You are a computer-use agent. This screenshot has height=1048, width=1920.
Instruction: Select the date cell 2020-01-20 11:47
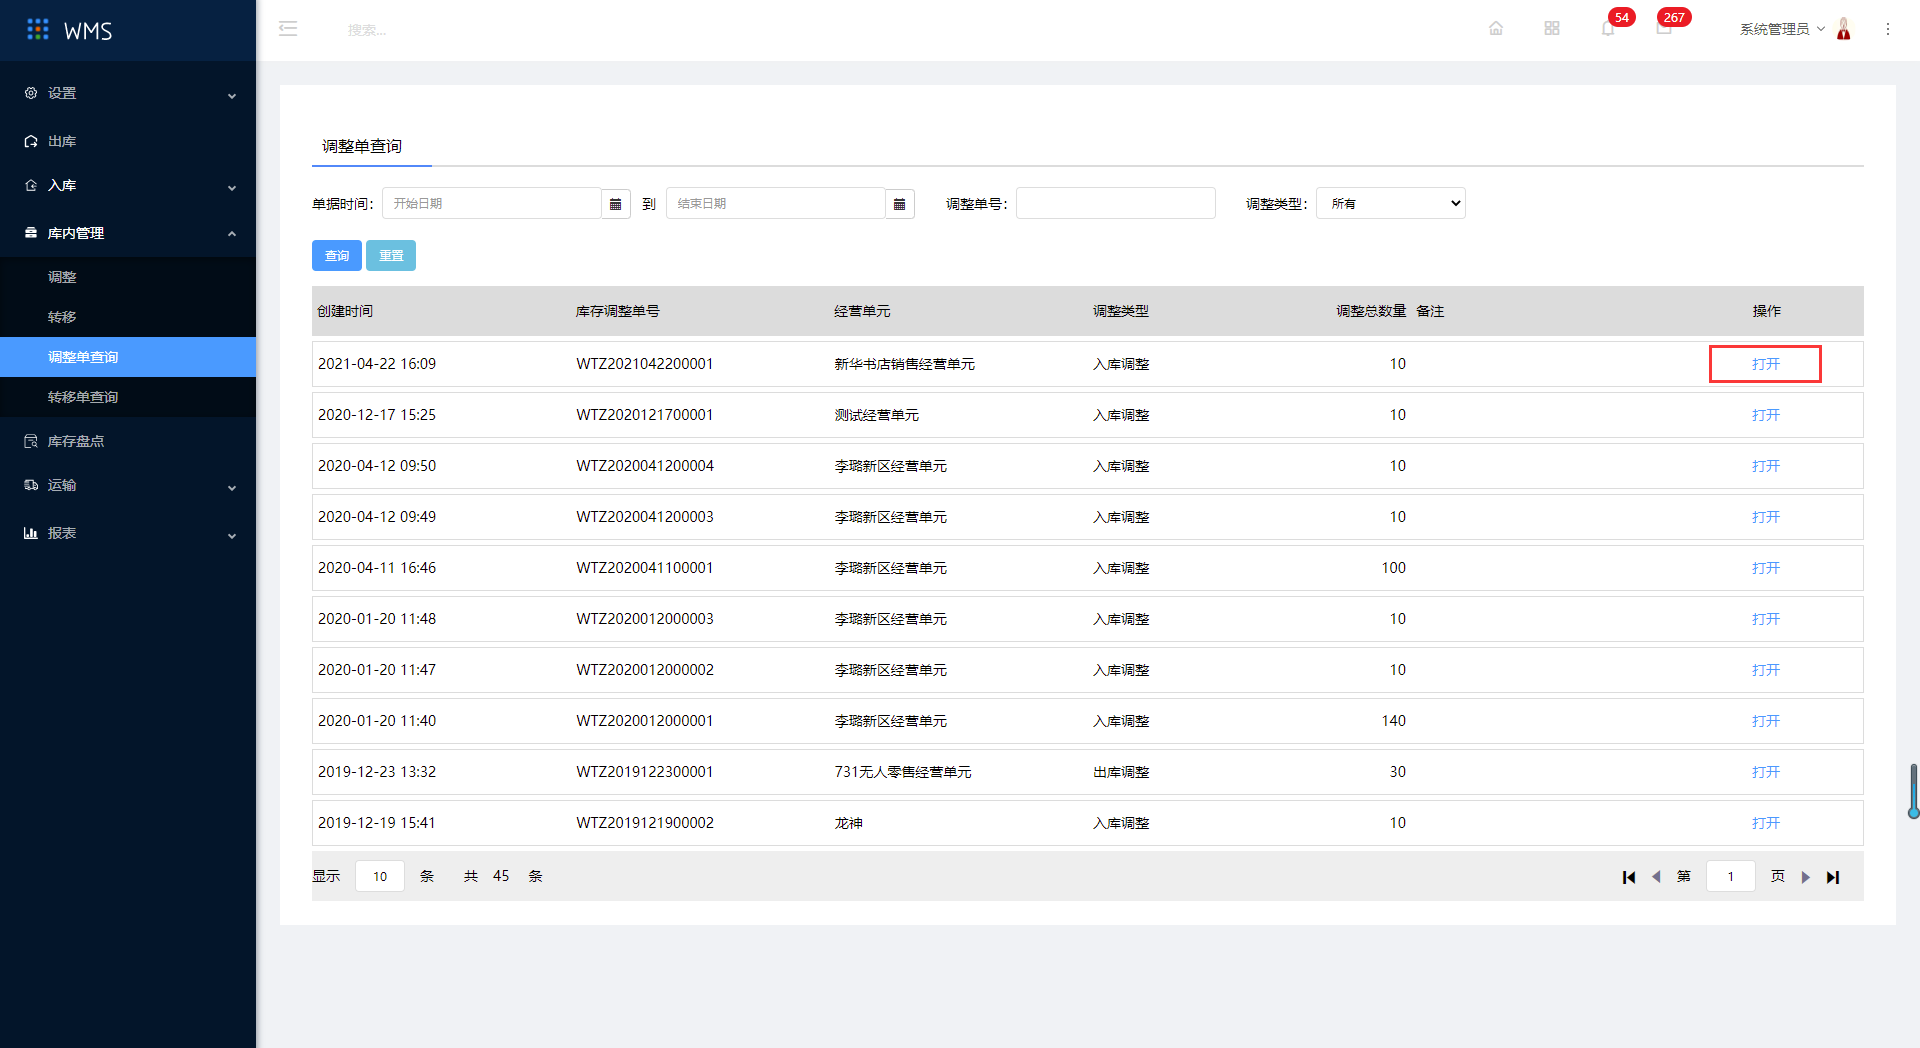[x=377, y=670]
